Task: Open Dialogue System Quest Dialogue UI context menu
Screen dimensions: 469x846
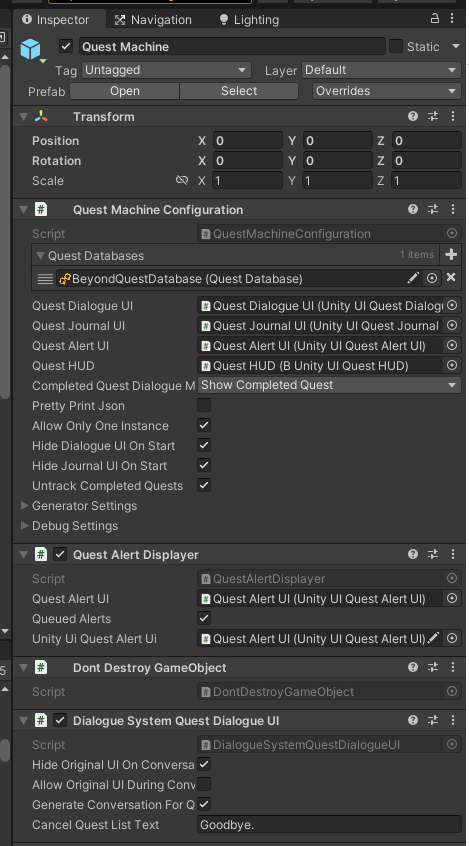Action: 453,720
